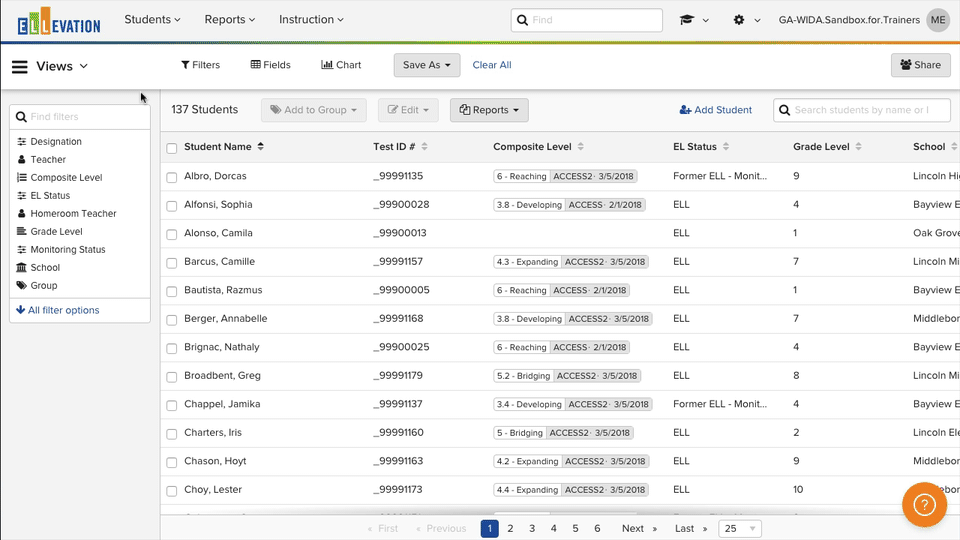Check the box for Albro, Dorcas
The height and width of the screenshot is (540, 960).
(x=171, y=178)
